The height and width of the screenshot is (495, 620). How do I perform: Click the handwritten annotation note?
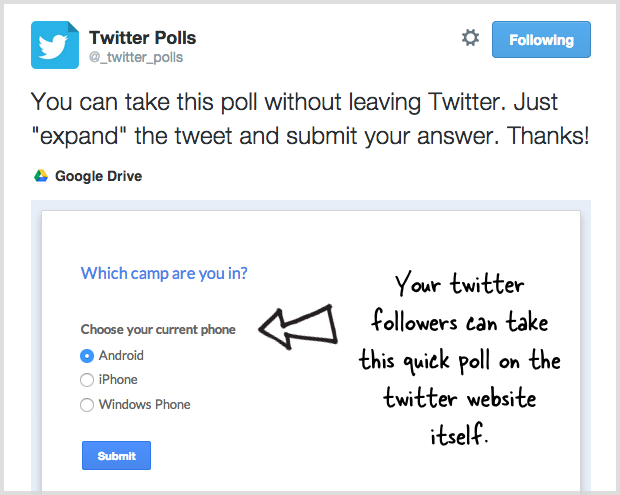pos(459,358)
